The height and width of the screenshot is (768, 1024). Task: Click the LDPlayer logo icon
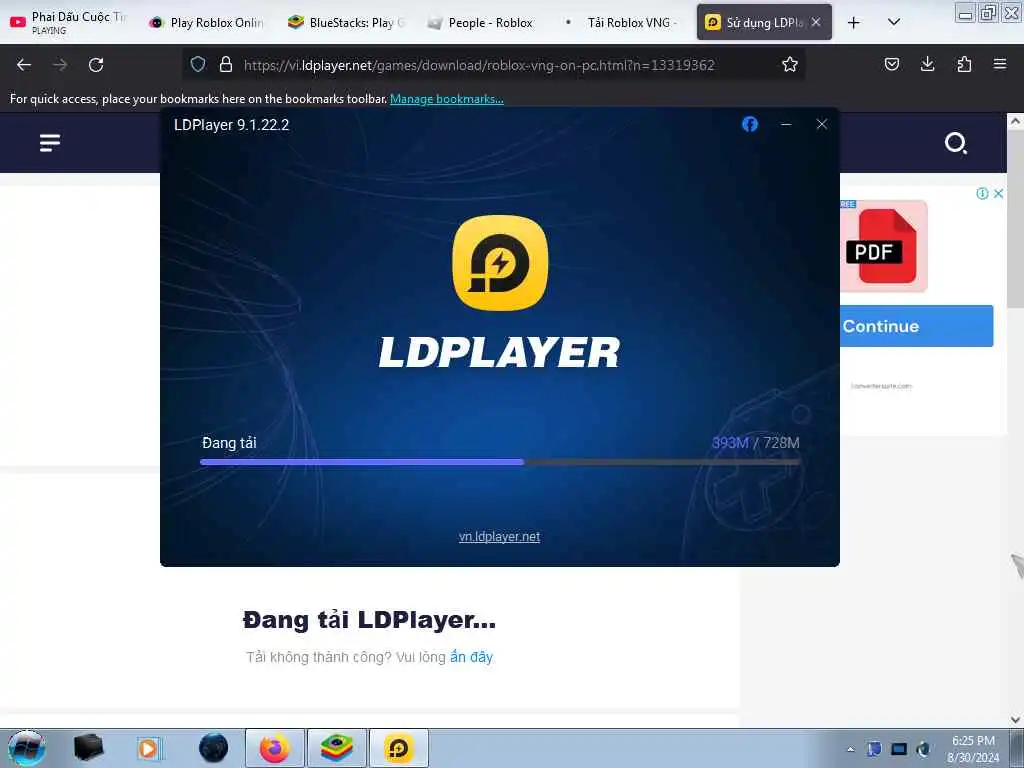click(x=500, y=263)
